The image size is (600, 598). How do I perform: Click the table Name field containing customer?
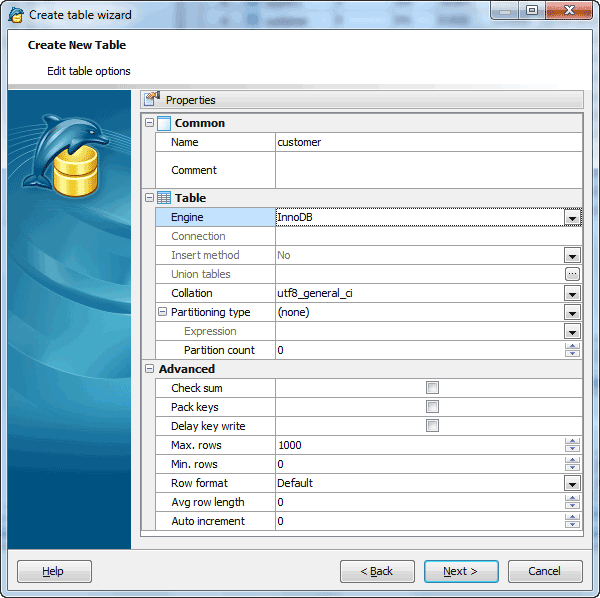[420, 142]
